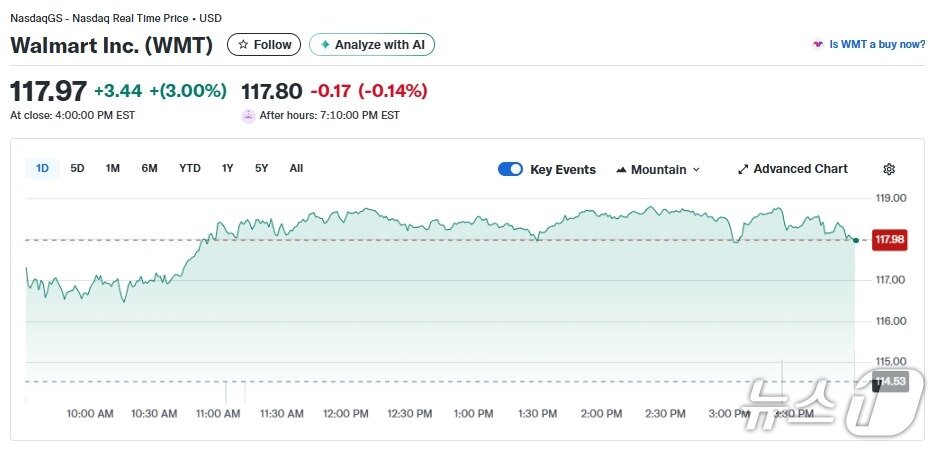Screen dimensions: 938x450
Task: Open chart settings gear icon
Action: pos(889,170)
